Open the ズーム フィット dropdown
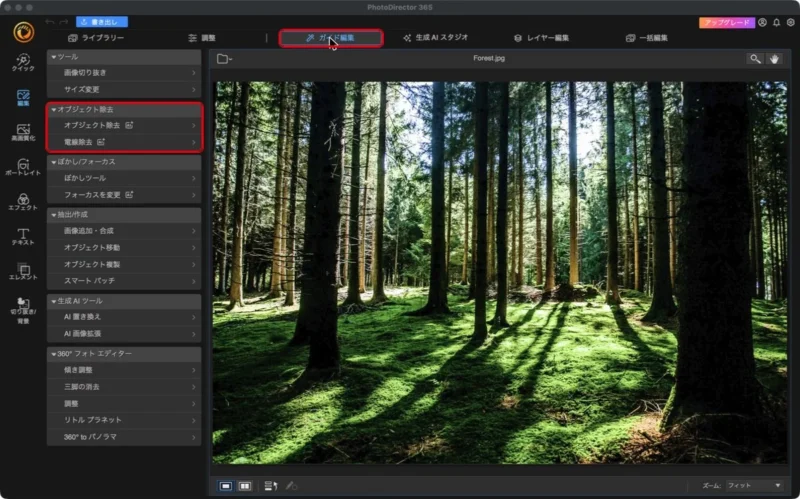 [754, 485]
